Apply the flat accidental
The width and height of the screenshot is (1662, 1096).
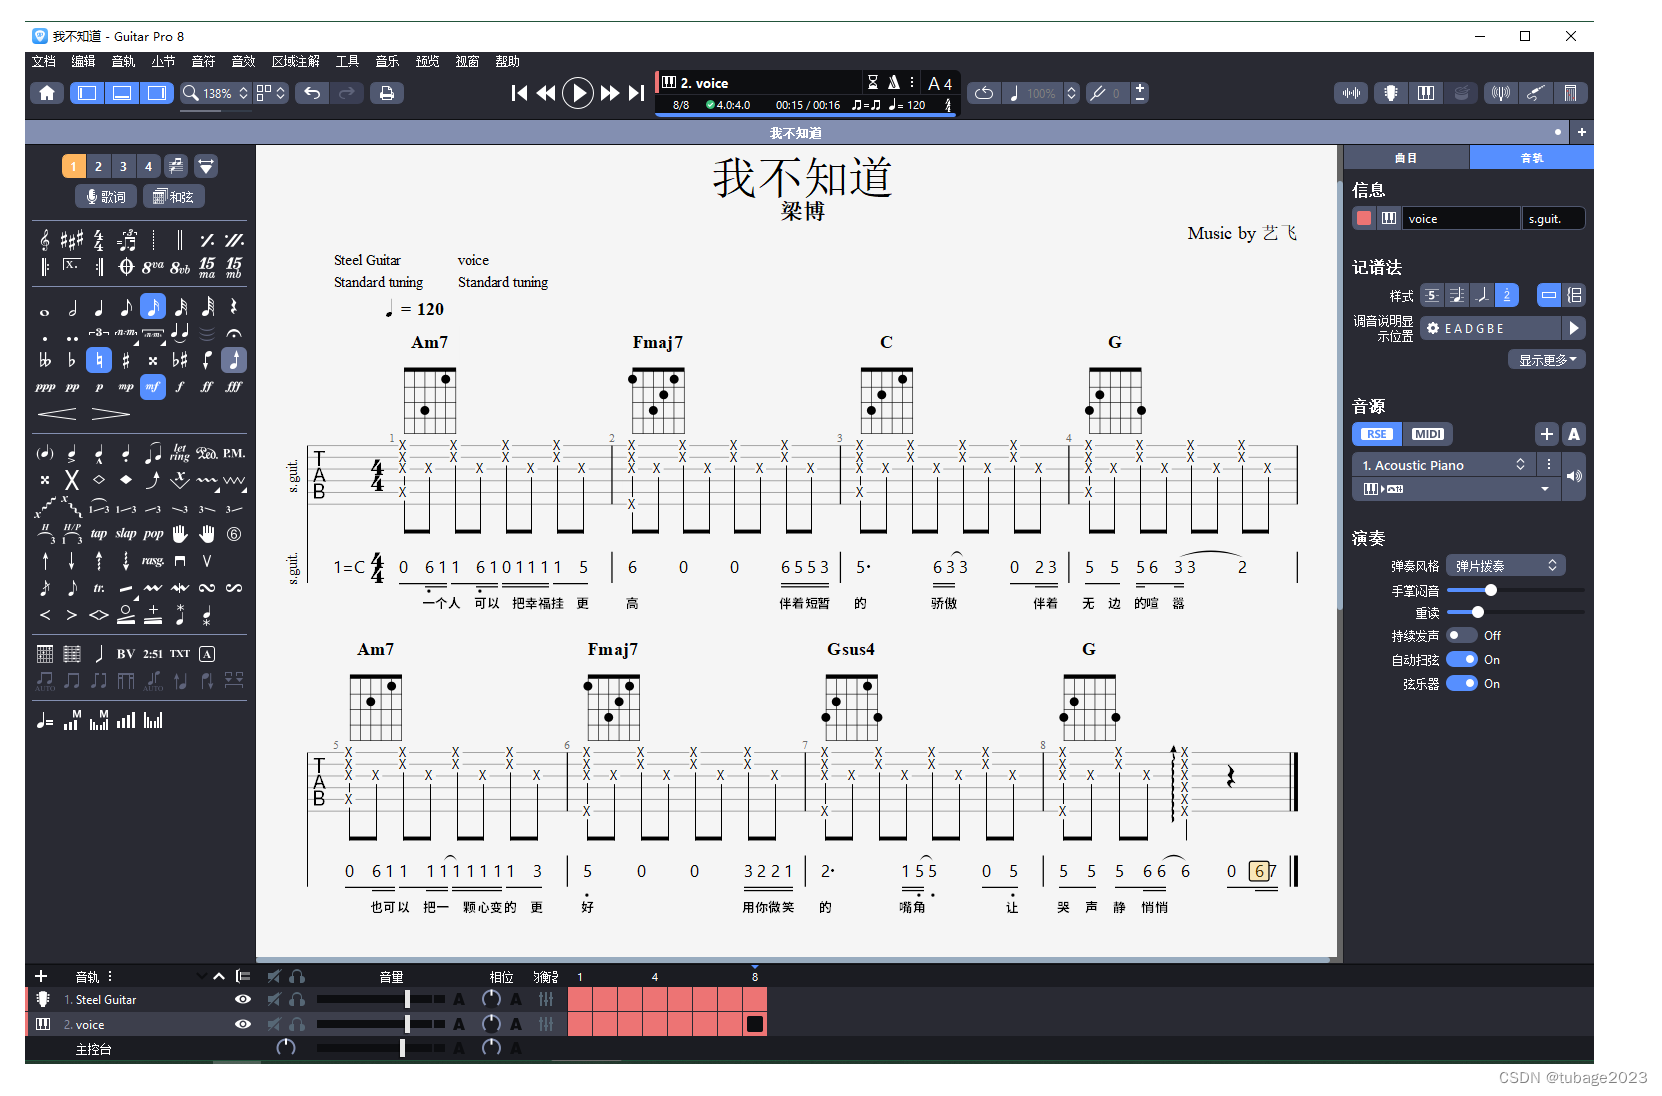[72, 360]
